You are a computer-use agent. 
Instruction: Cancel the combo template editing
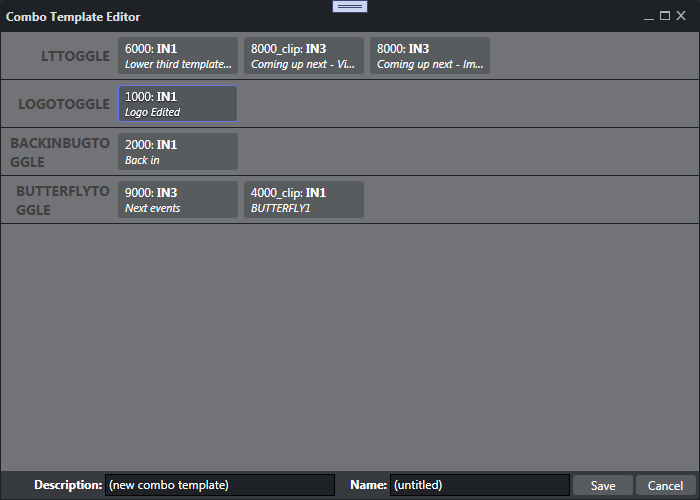click(665, 485)
